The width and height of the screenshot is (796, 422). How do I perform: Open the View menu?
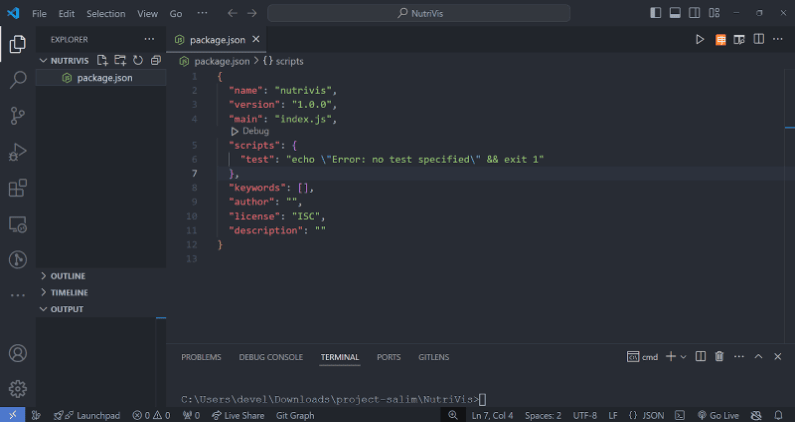click(147, 14)
